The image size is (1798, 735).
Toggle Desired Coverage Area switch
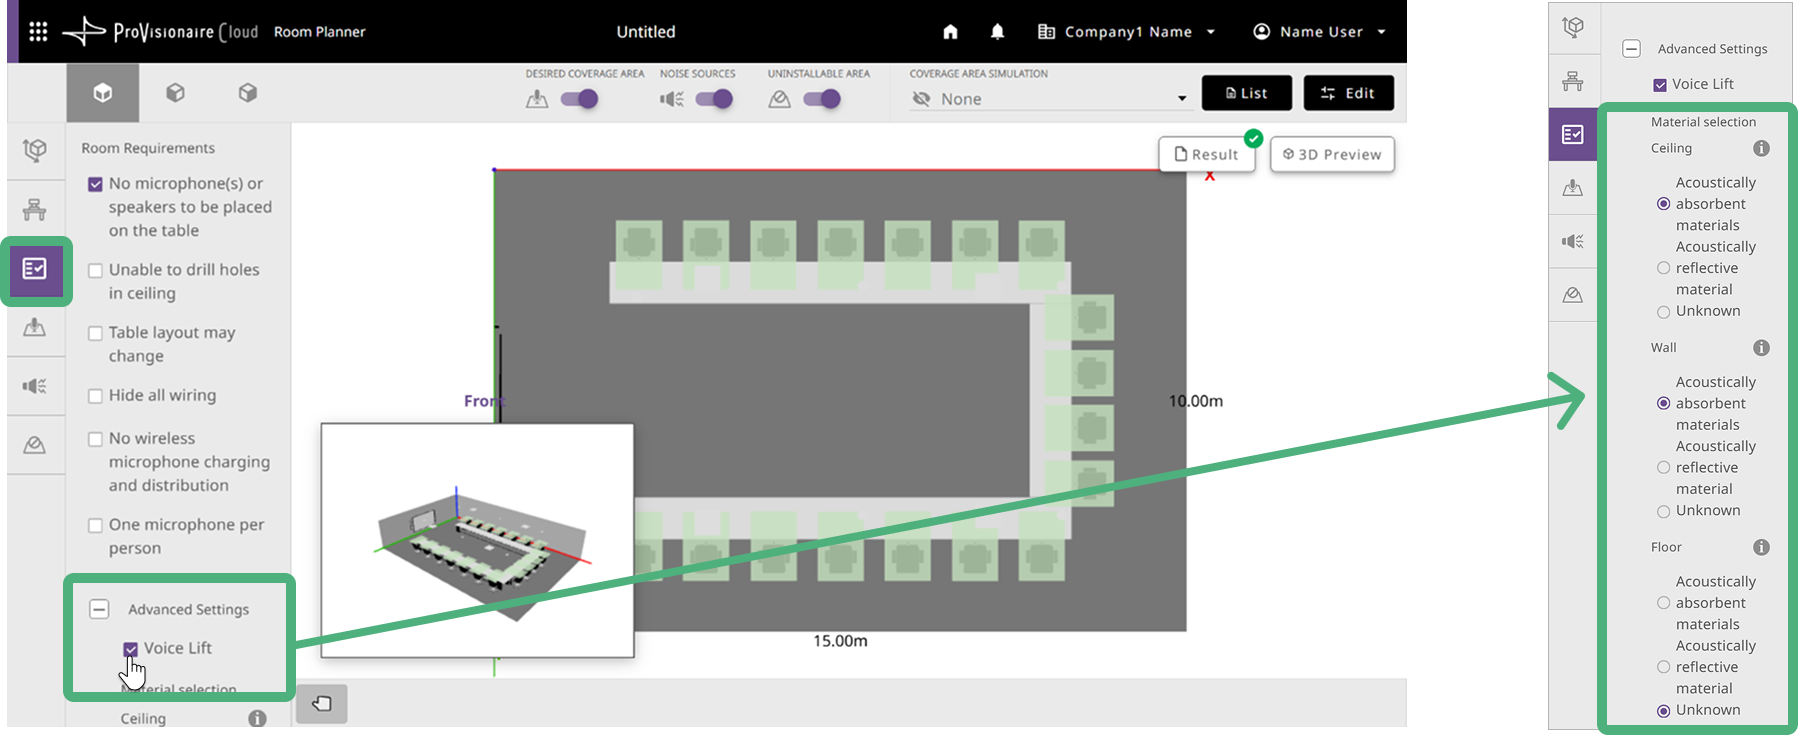click(579, 99)
